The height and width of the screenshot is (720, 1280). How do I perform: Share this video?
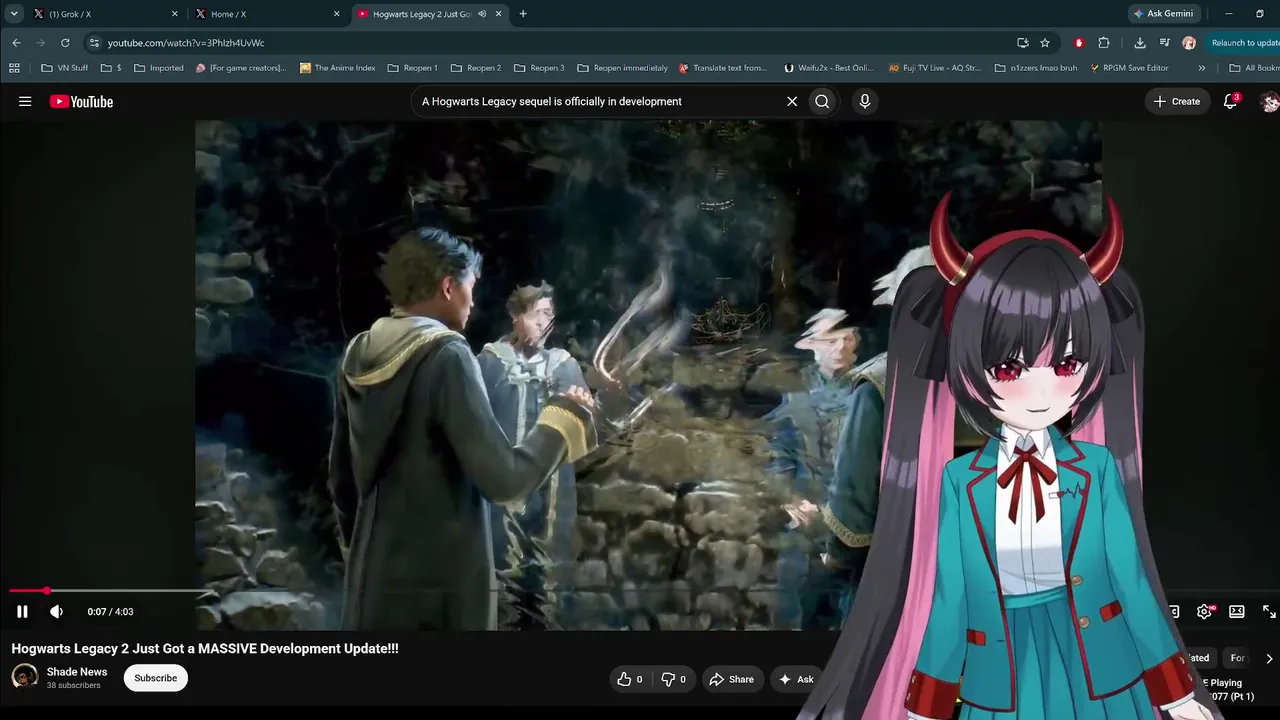coord(732,679)
